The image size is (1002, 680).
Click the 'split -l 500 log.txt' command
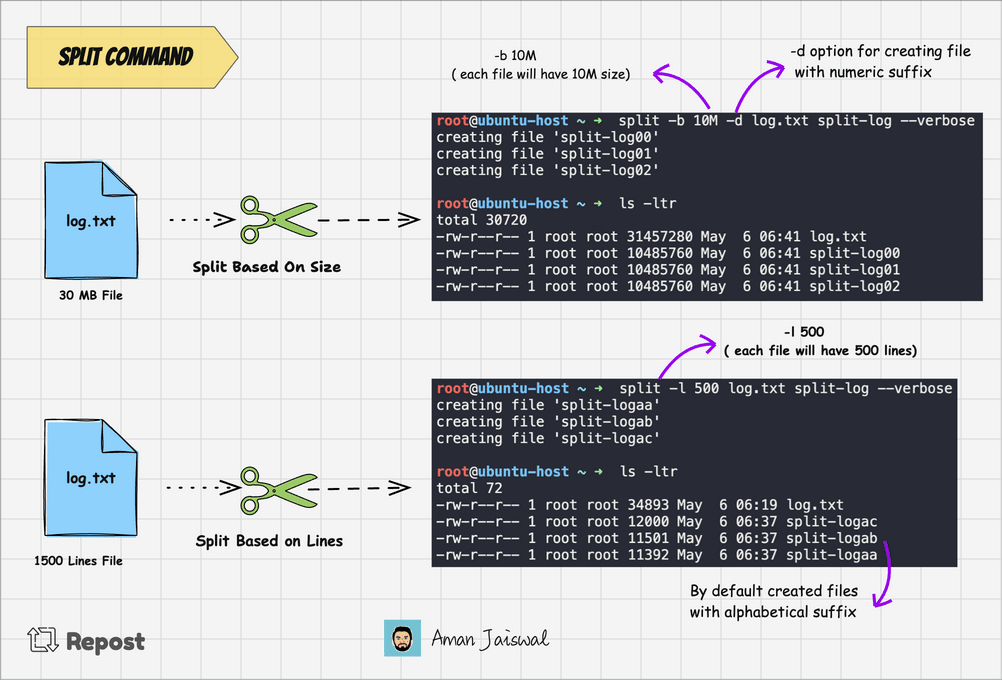[x=785, y=389]
